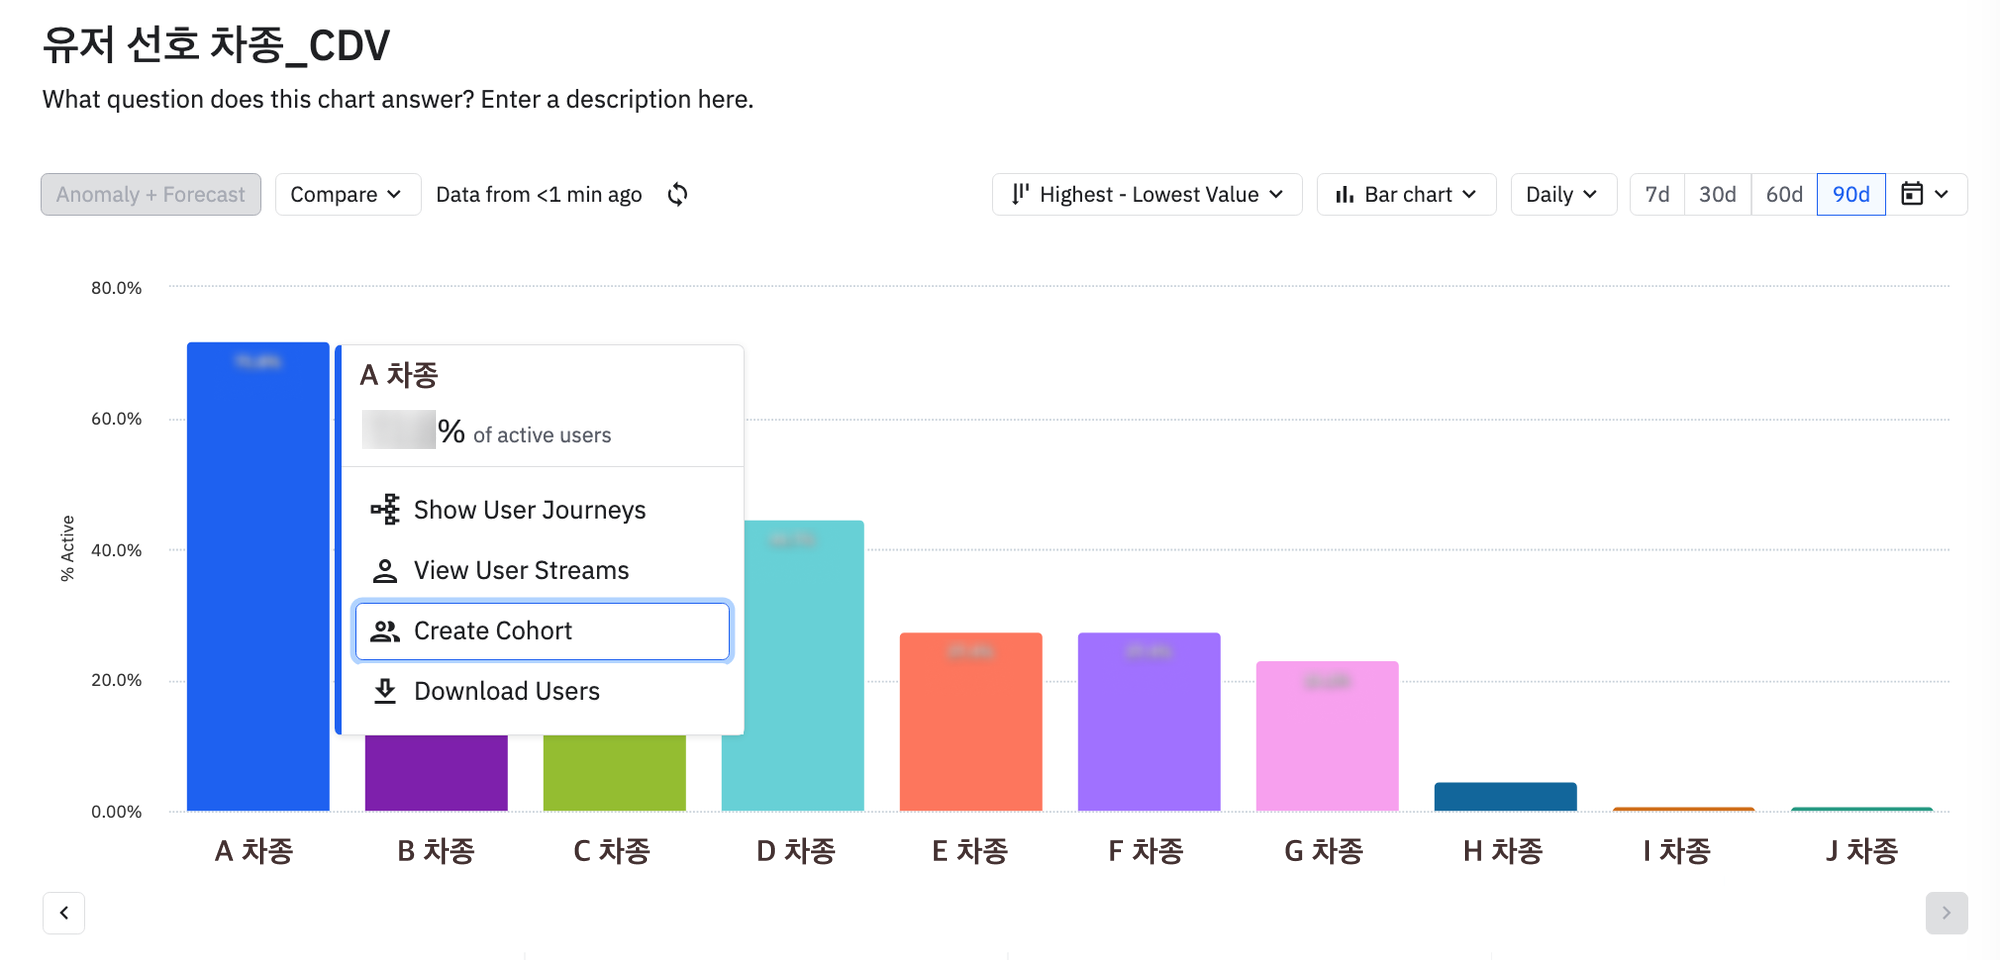Screen dimensions: 2000x960
Task: Select the 60d time range
Action: coord(1784,194)
